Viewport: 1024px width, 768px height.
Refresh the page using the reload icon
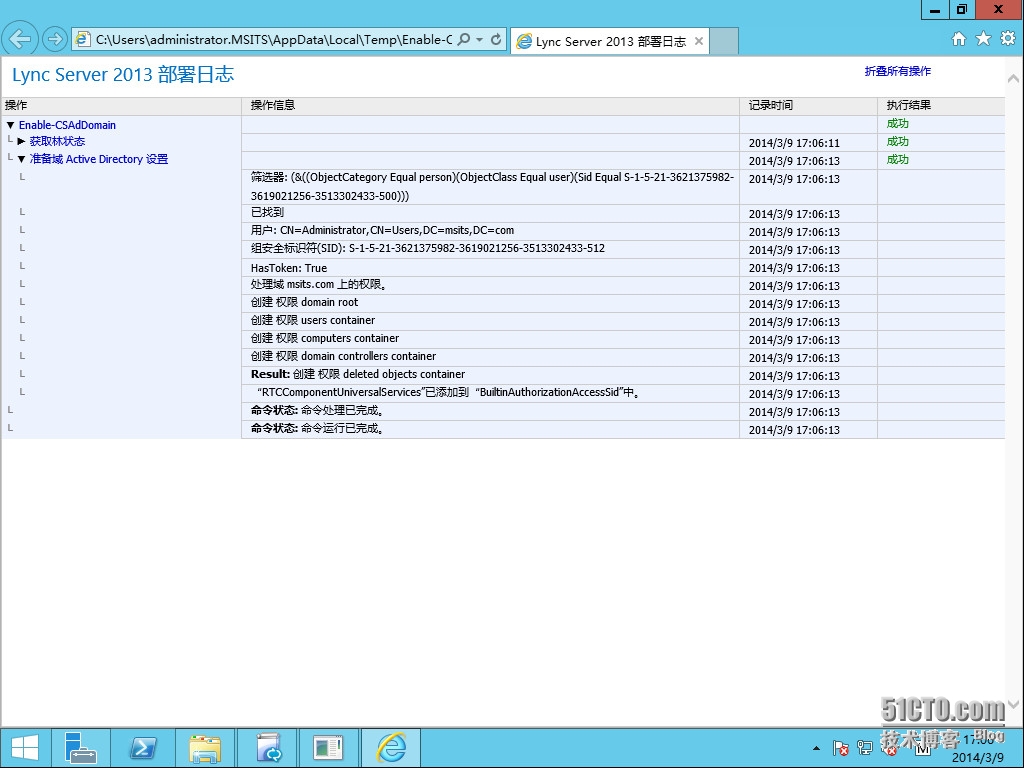point(496,39)
